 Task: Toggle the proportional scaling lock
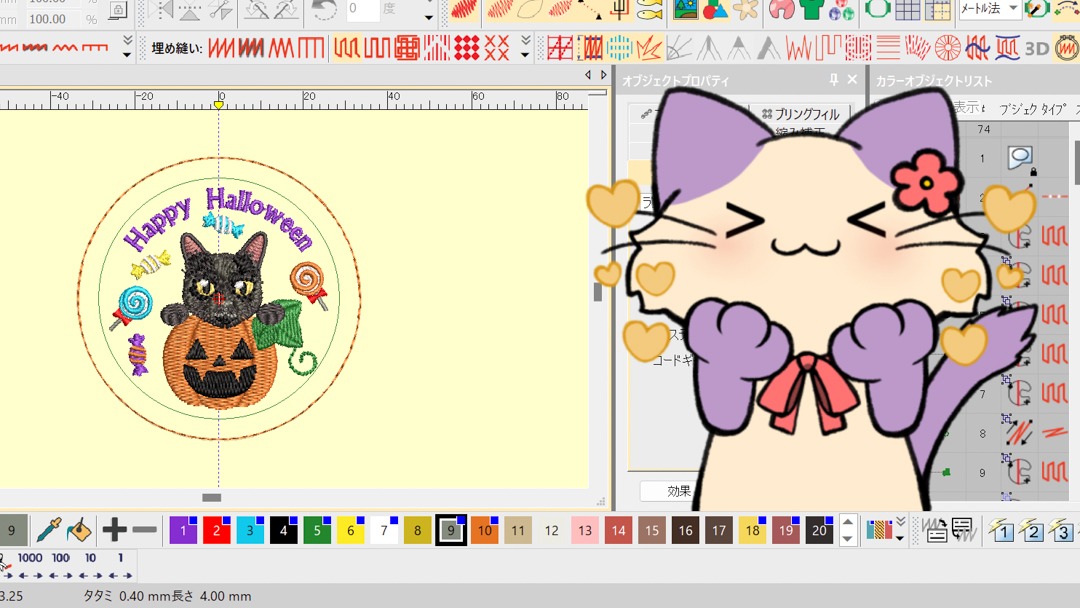[x=118, y=10]
